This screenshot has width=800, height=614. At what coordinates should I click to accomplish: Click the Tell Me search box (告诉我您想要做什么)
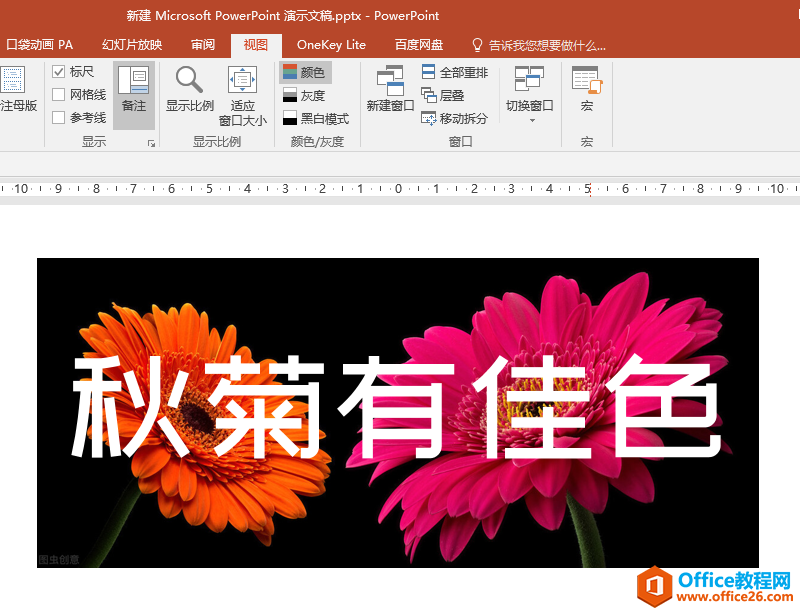(x=547, y=46)
